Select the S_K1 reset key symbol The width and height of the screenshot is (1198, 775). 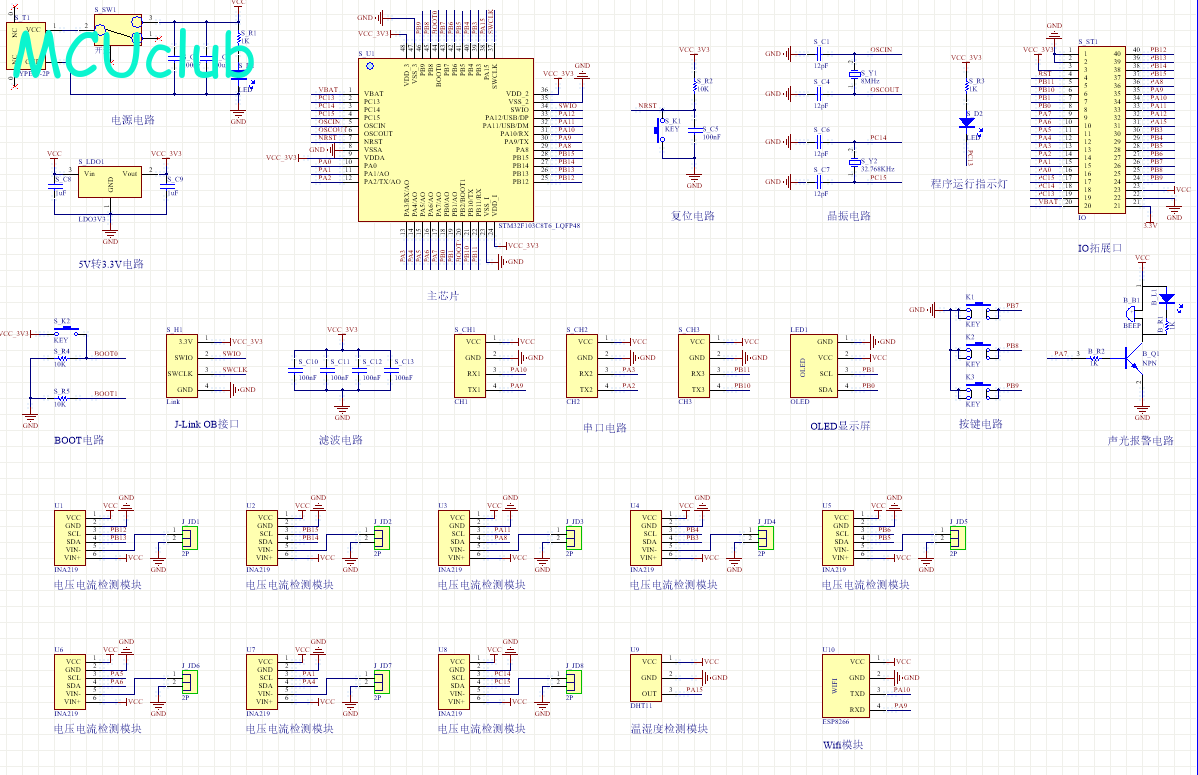pyautogui.click(x=658, y=130)
